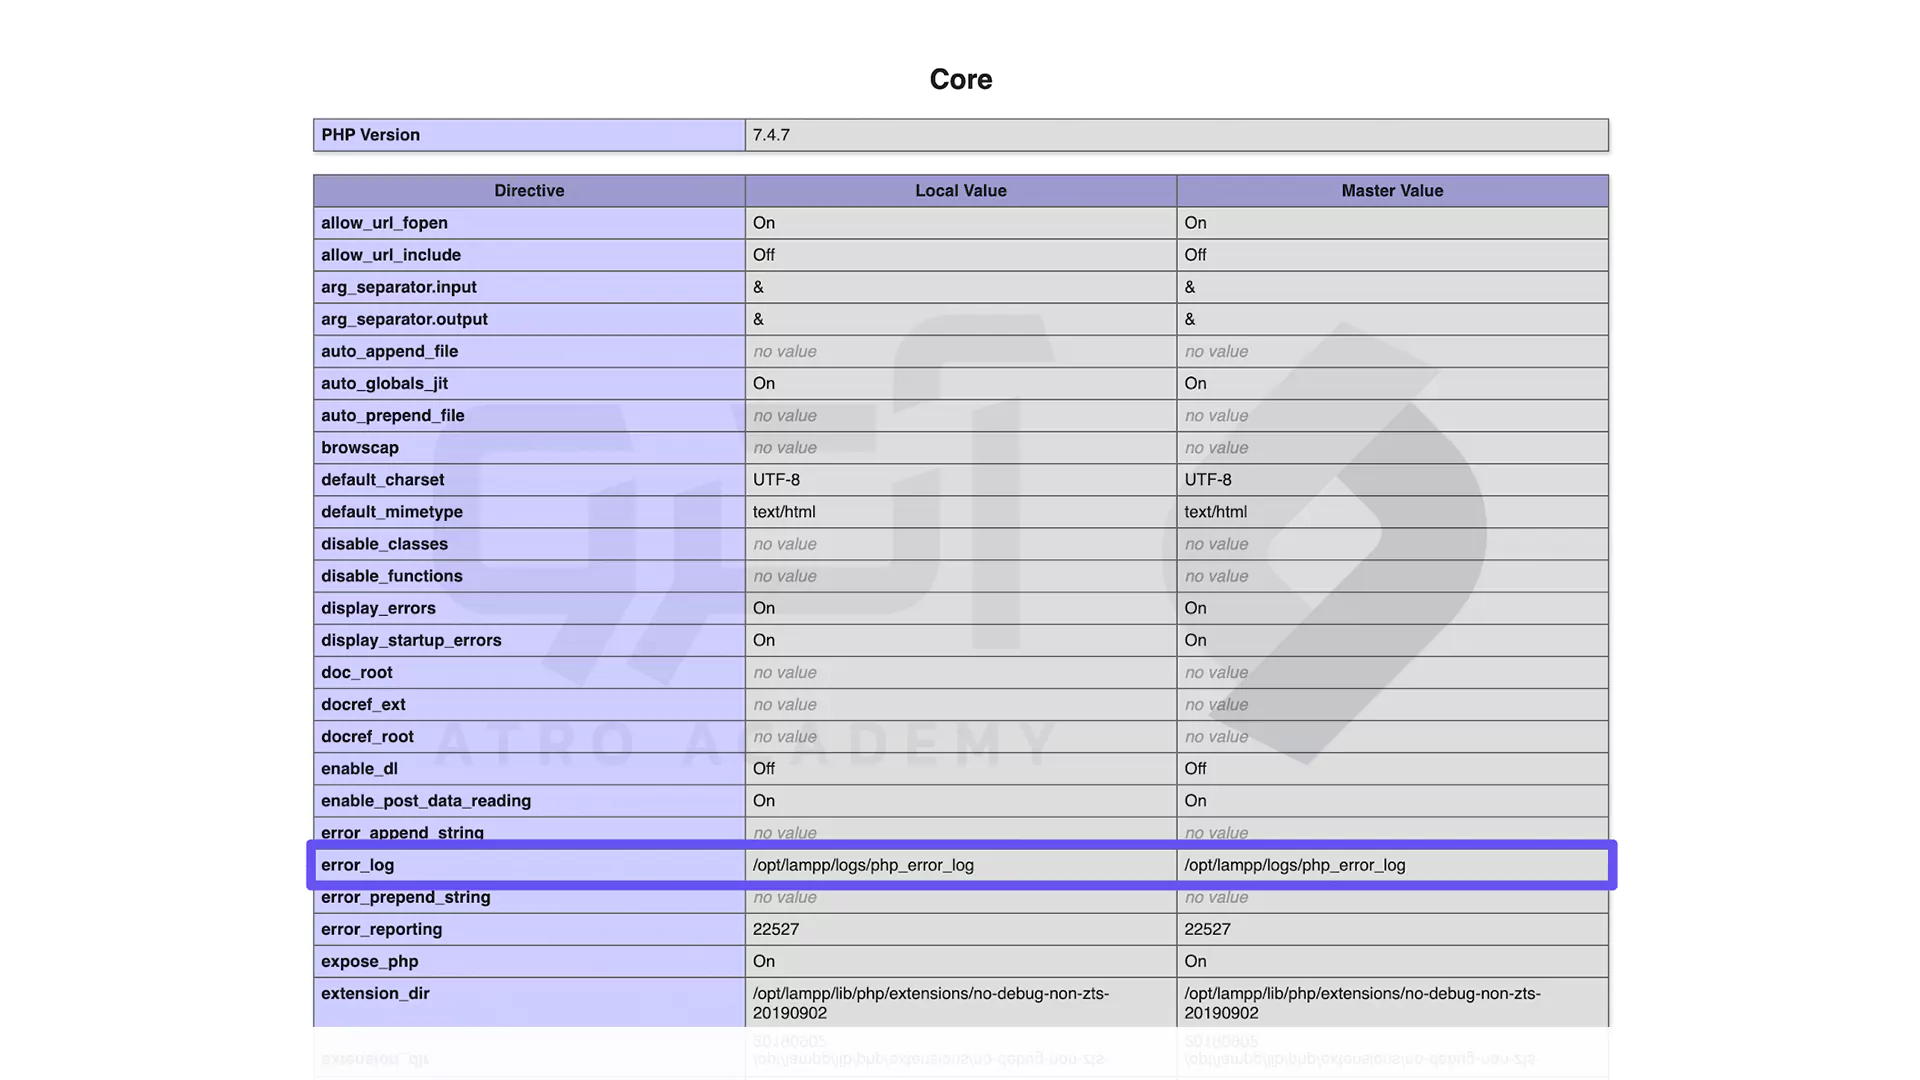Select the "default_charset" directive name
Viewport: 1920px width, 1080px height.
[x=382, y=479]
